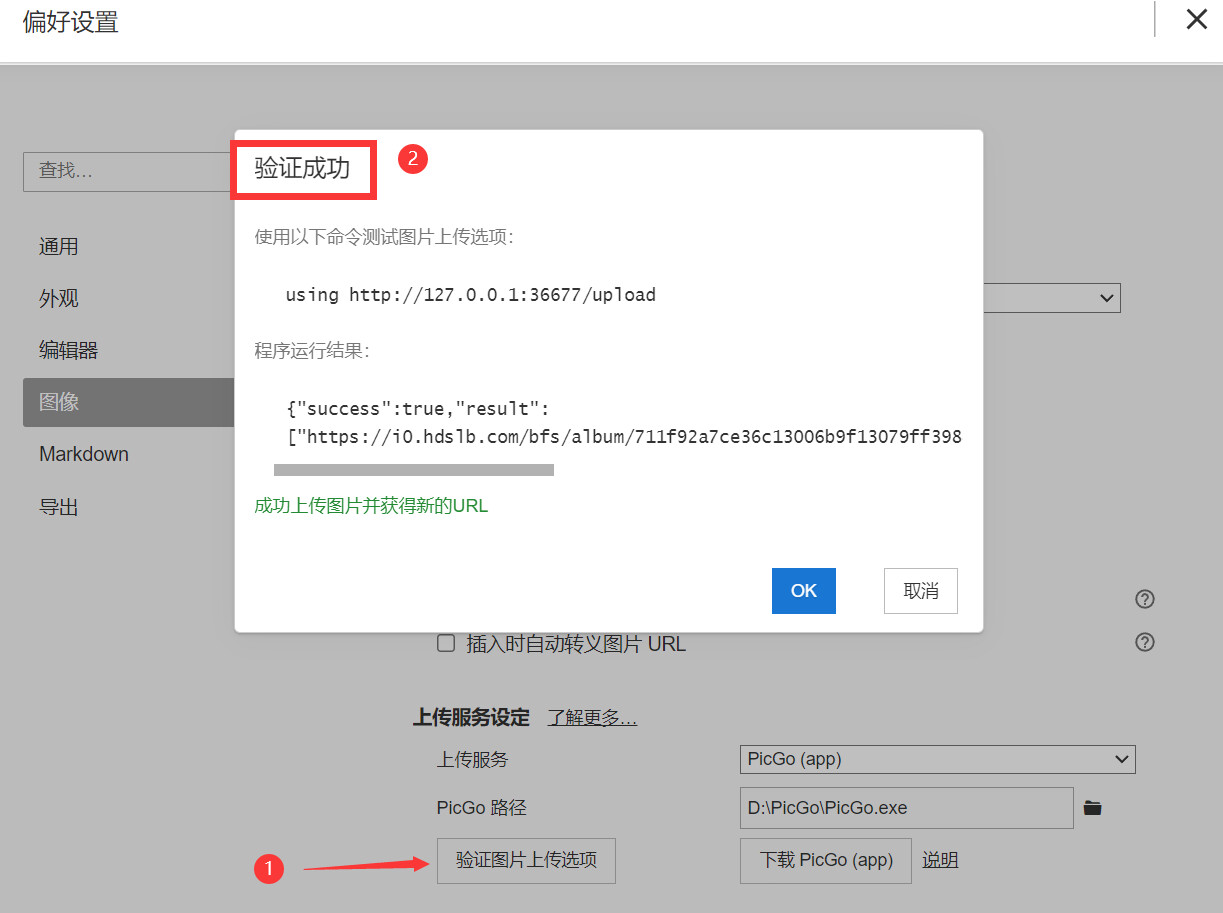Close the preferences window with X
Viewport: 1223px width, 913px height.
(x=1196, y=19)
